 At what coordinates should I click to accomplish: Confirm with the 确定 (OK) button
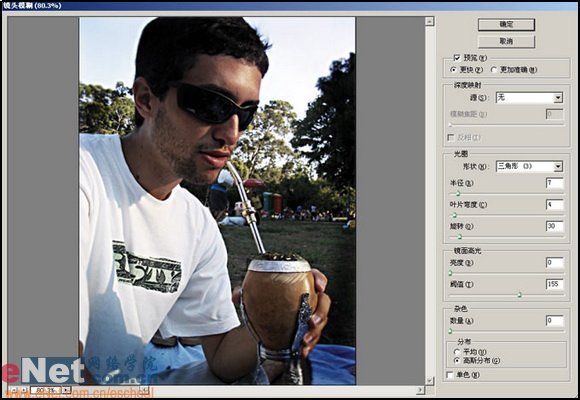tap(506, 25)
